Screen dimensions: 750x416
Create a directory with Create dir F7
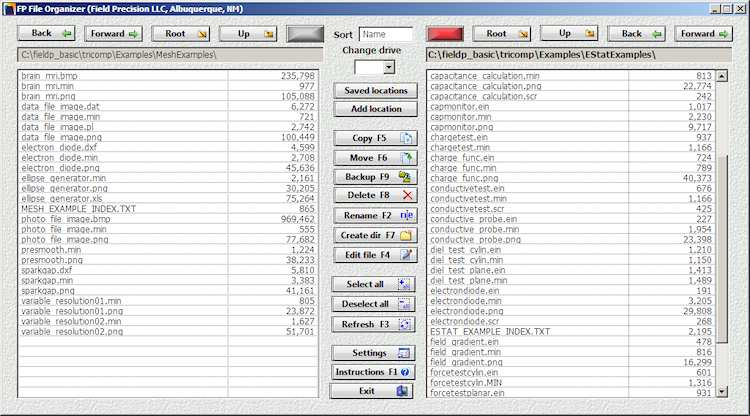click(x=373, y=235)
